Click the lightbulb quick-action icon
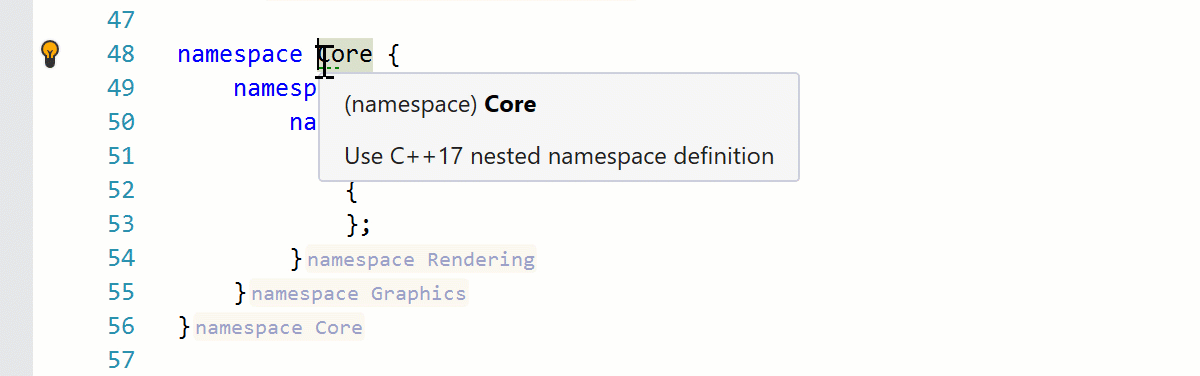Viewport: 1200px width, 376px height. pos(50,54)
